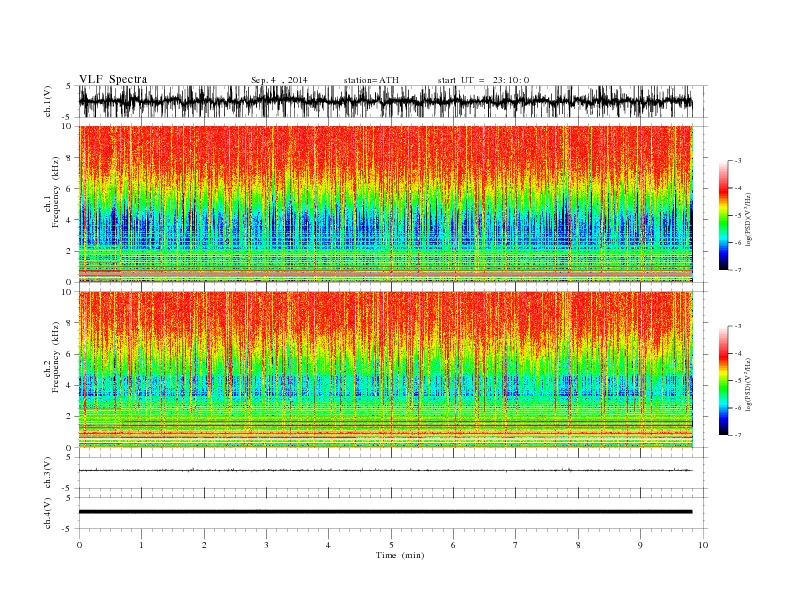Viewport: 792px width, 612px height.
Task: Click inside the ch.1 frequency spectrogram
Action: coord(386,204)
